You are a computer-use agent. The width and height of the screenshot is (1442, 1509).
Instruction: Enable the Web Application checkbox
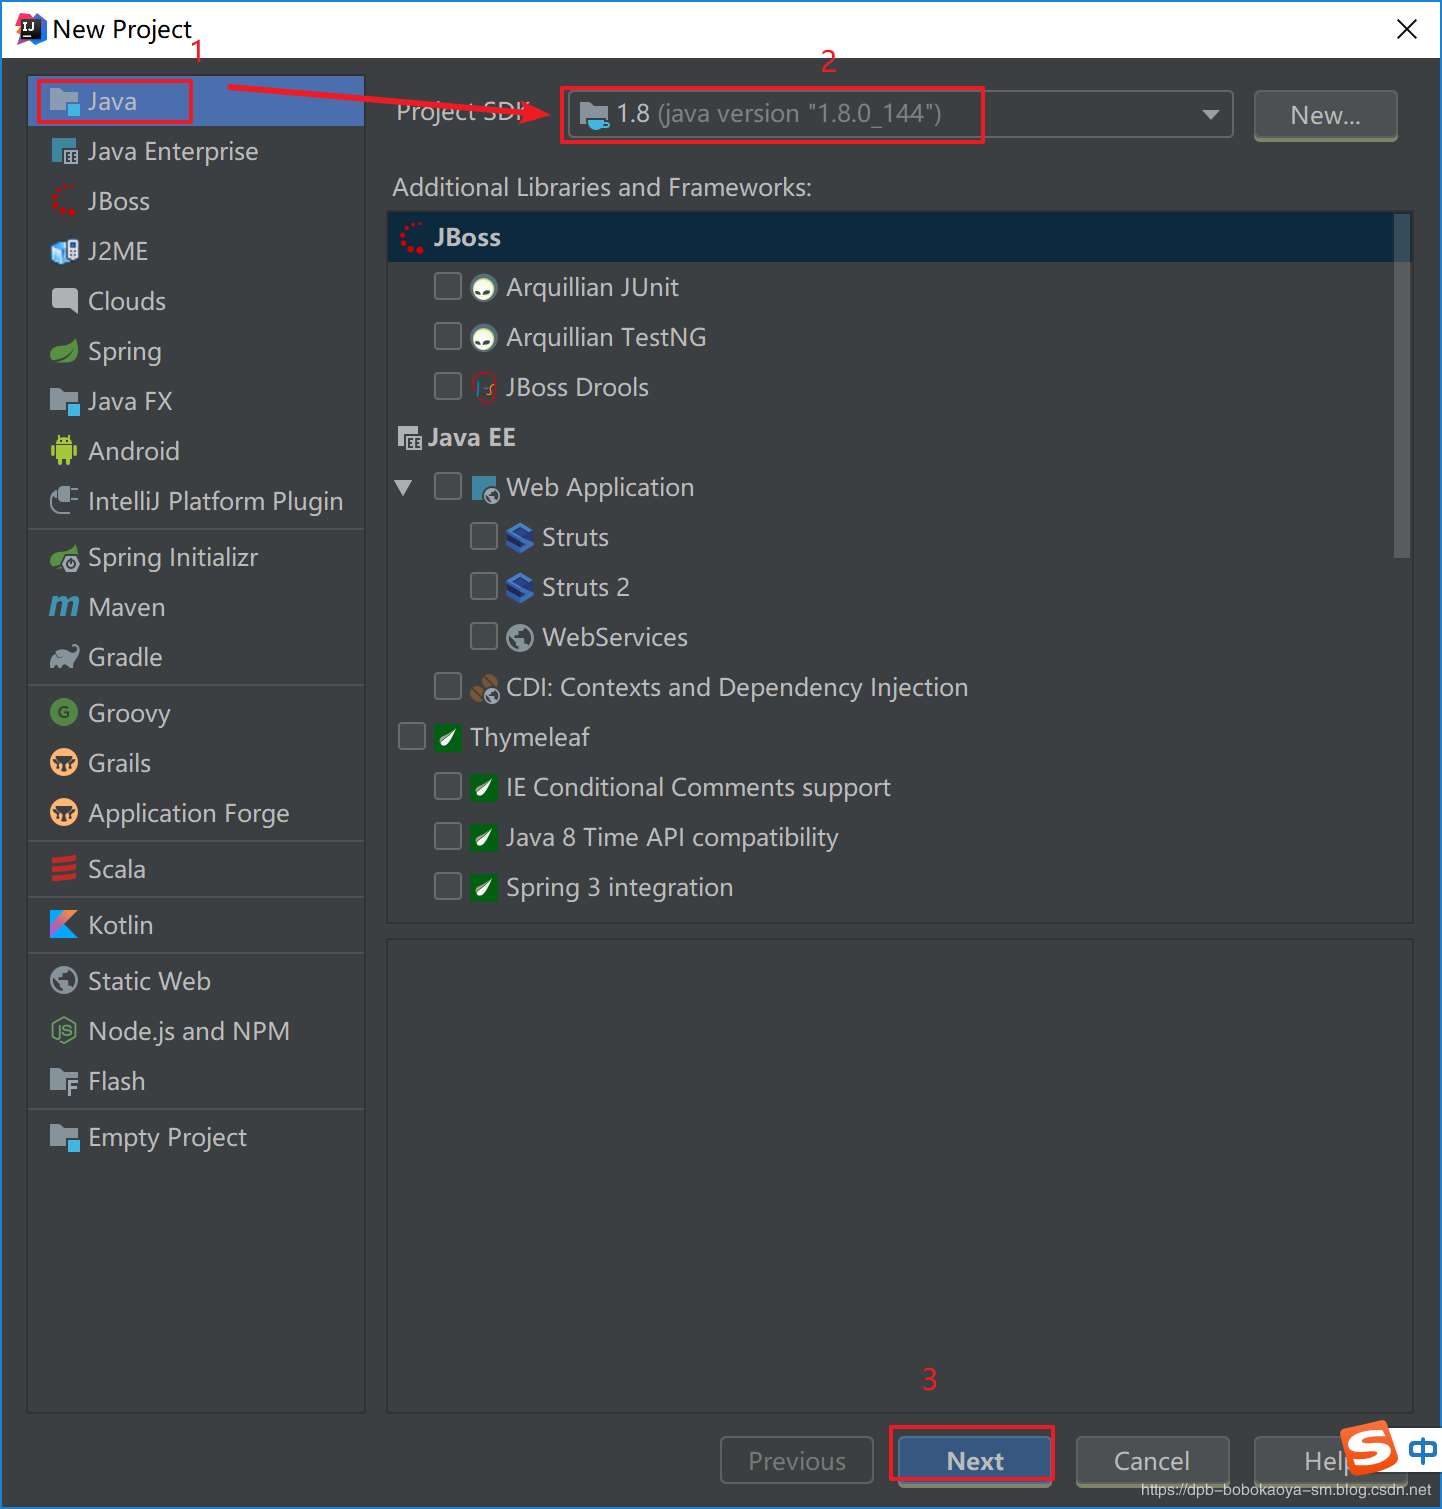point(448,487)
